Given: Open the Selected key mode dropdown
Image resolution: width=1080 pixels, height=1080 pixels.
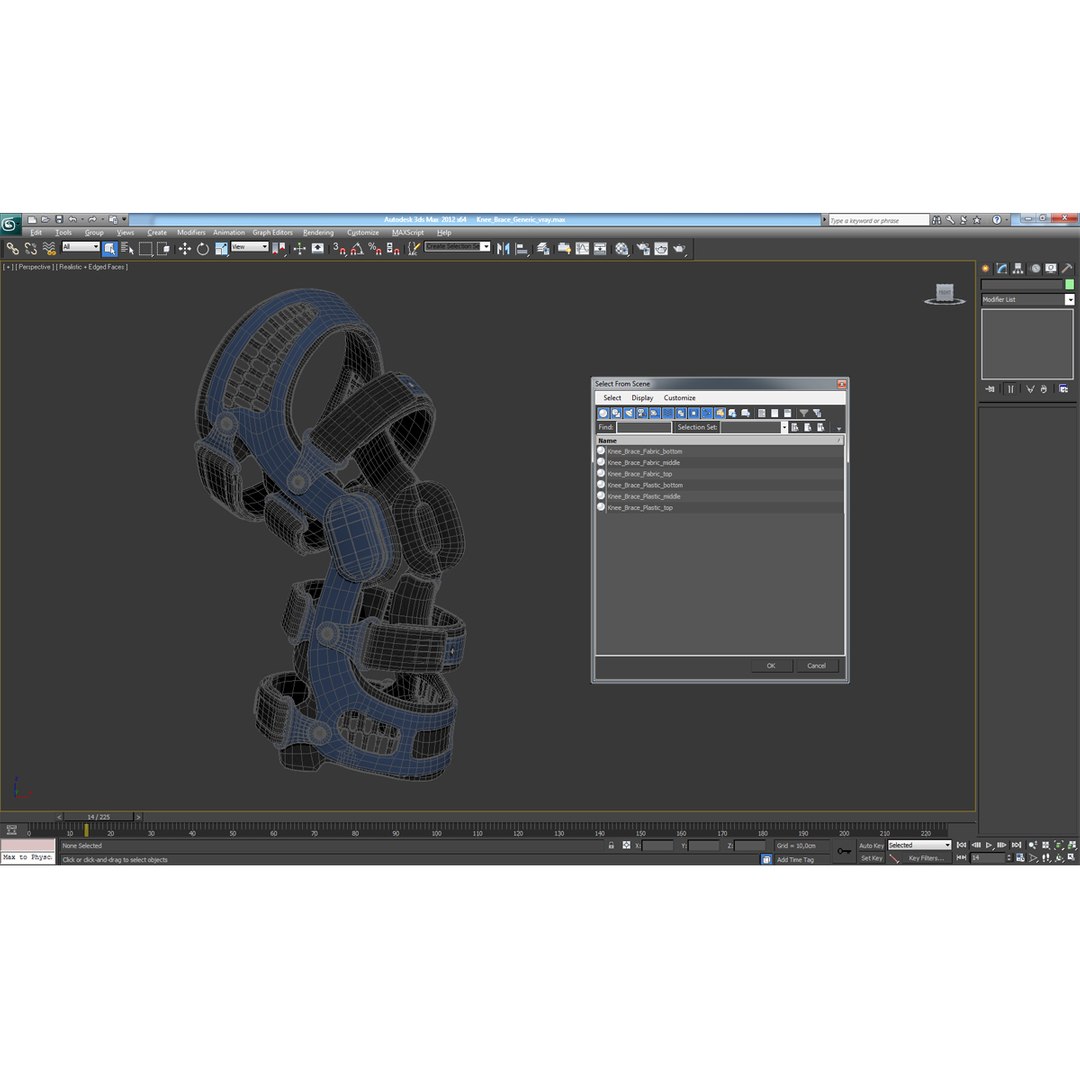Looking at the screenshot, I should coord(919,845).
